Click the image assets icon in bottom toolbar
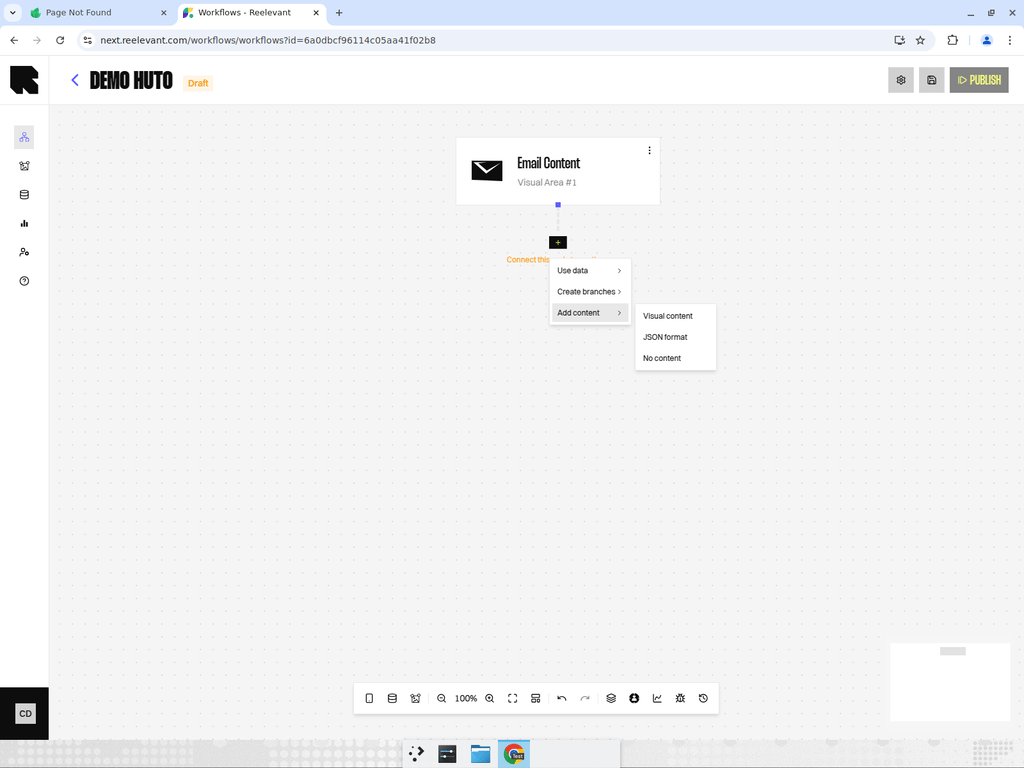Image resolution: width=1024 pixels, height=768 pixels. tap(415, 698)
